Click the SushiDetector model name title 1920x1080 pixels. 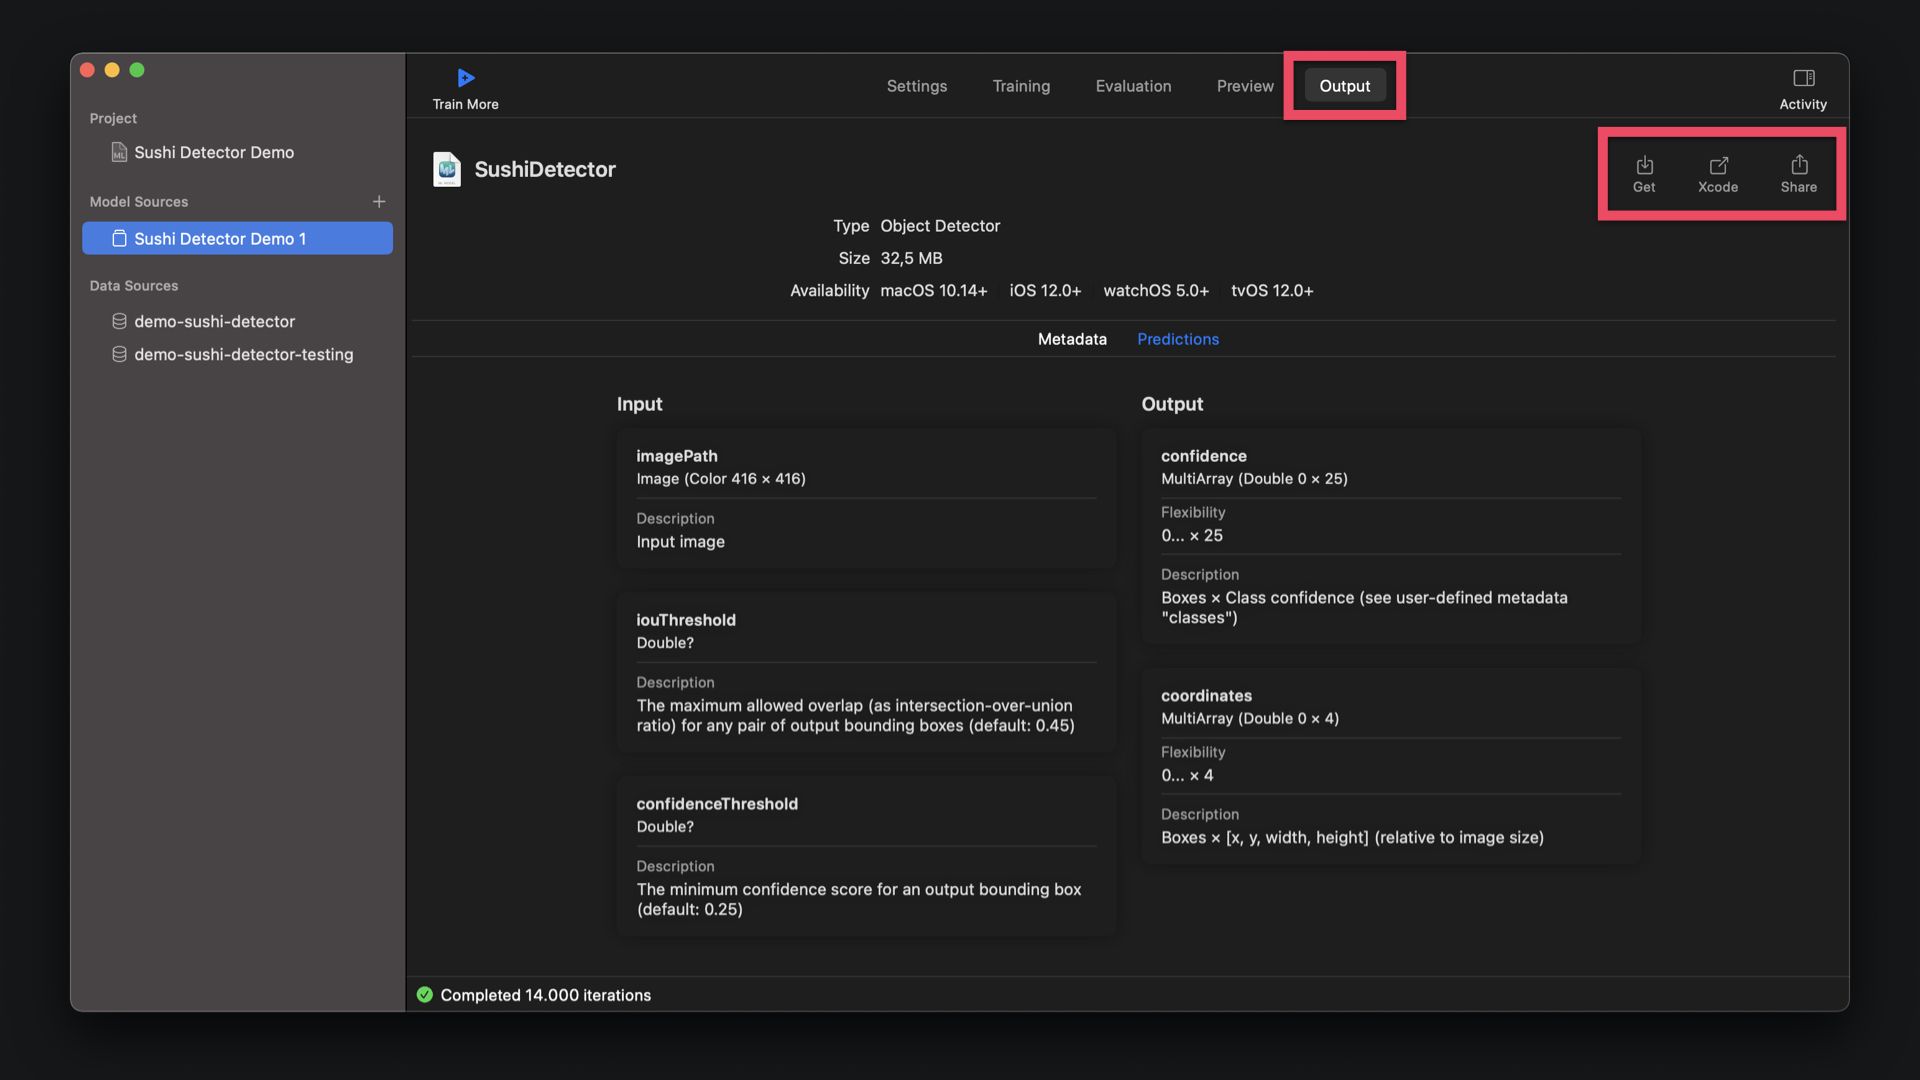pyautogui.click(x=545, y=169)
